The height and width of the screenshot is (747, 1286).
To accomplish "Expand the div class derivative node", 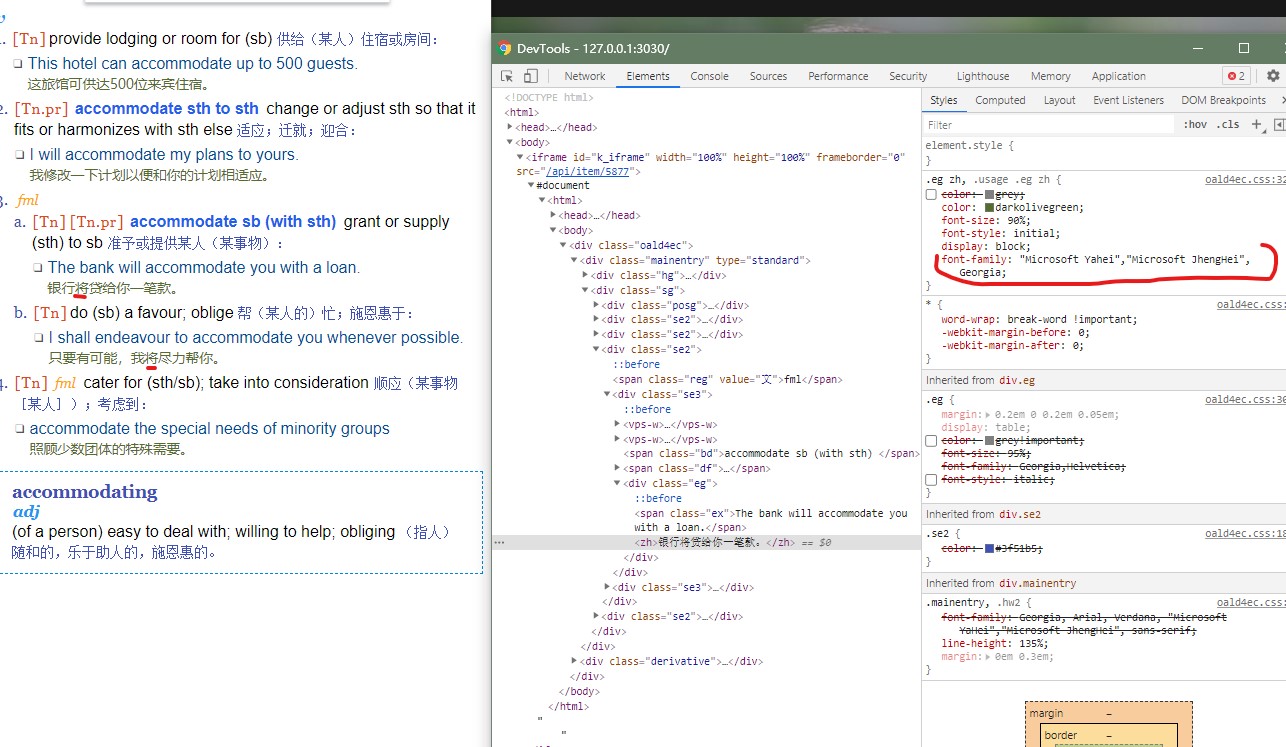I will (574, 661).
